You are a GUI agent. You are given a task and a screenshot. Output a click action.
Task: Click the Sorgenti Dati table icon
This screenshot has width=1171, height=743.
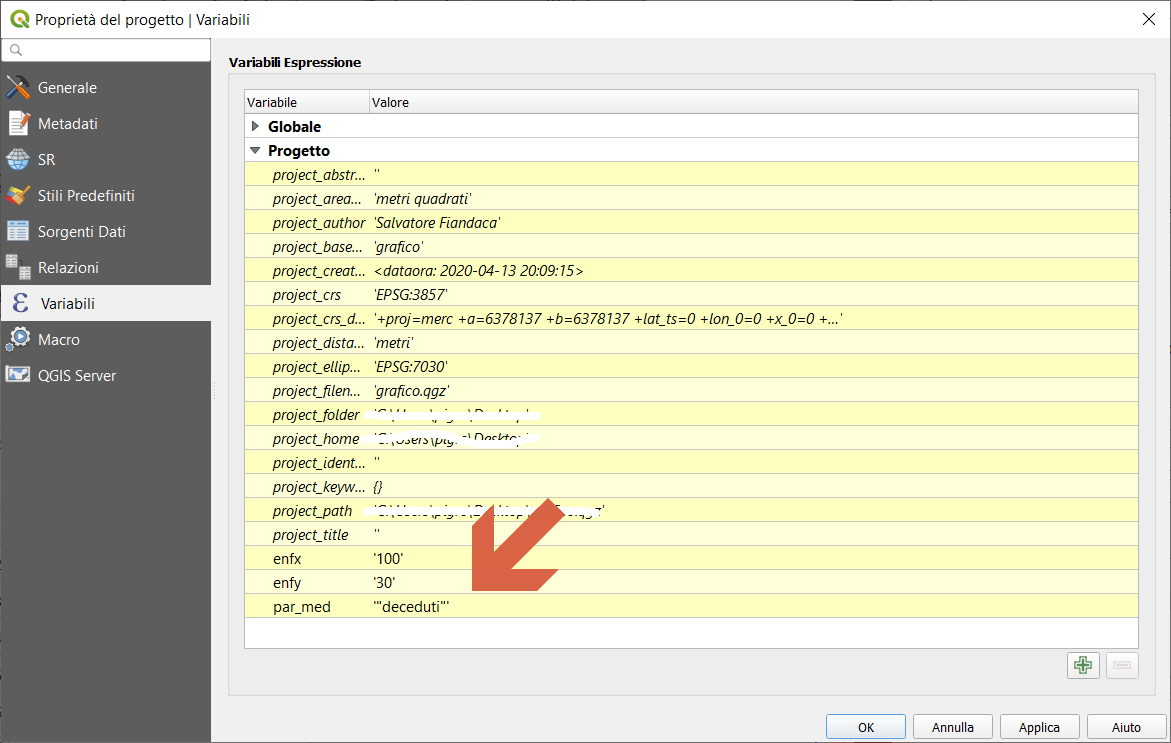pos(18,232)
